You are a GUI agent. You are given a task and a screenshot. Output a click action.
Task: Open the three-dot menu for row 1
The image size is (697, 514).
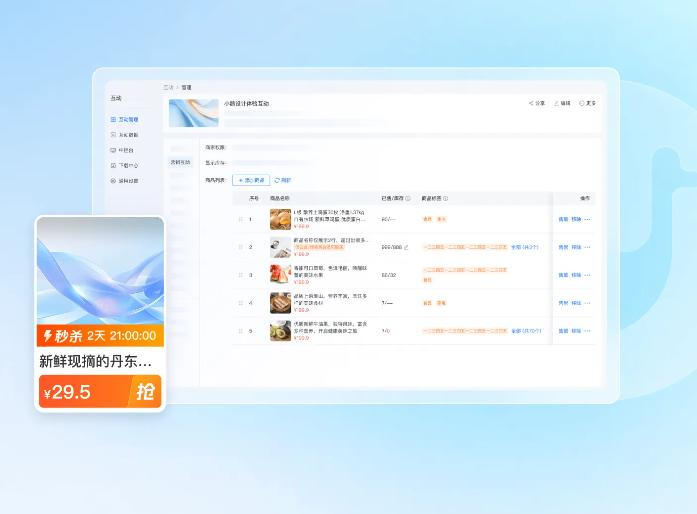point(587,219)
